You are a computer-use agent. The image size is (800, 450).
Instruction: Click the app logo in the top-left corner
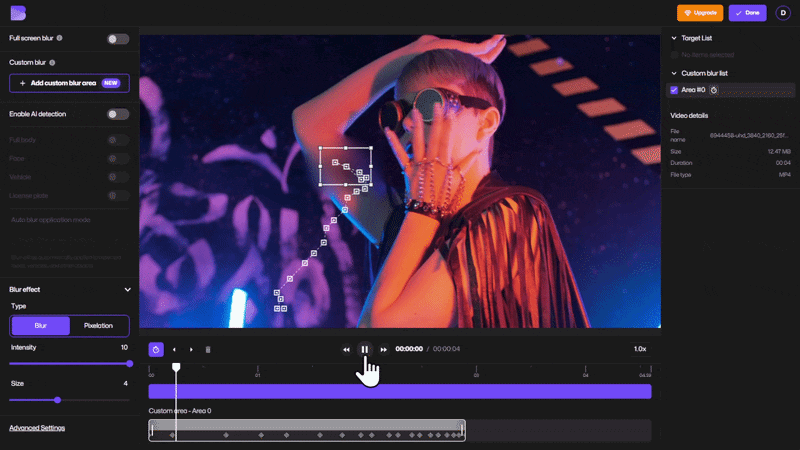18,13
